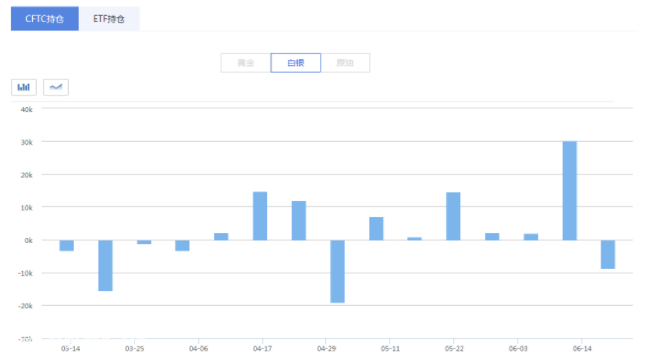Select the 白银 commodity option
Viewport: 649px width, 361px height.
(296, 63)
